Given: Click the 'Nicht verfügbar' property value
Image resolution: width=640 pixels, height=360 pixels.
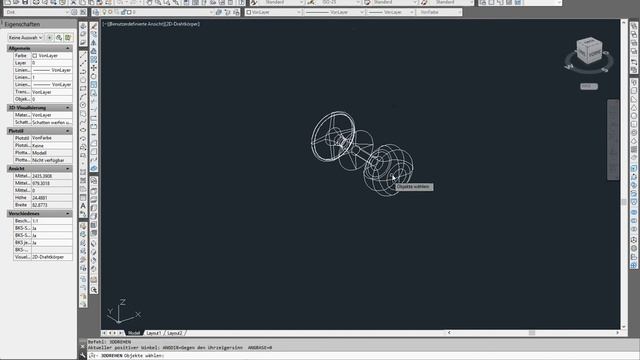Looking at the screenshot, I should [51, 160].
